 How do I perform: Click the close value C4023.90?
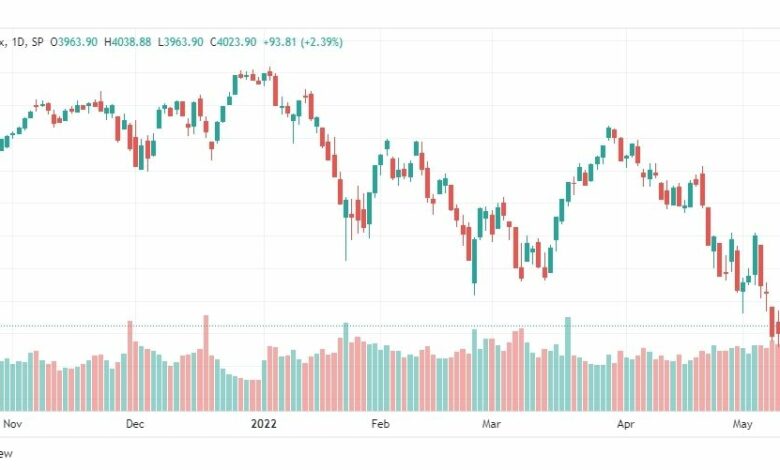tap(233, 42)
